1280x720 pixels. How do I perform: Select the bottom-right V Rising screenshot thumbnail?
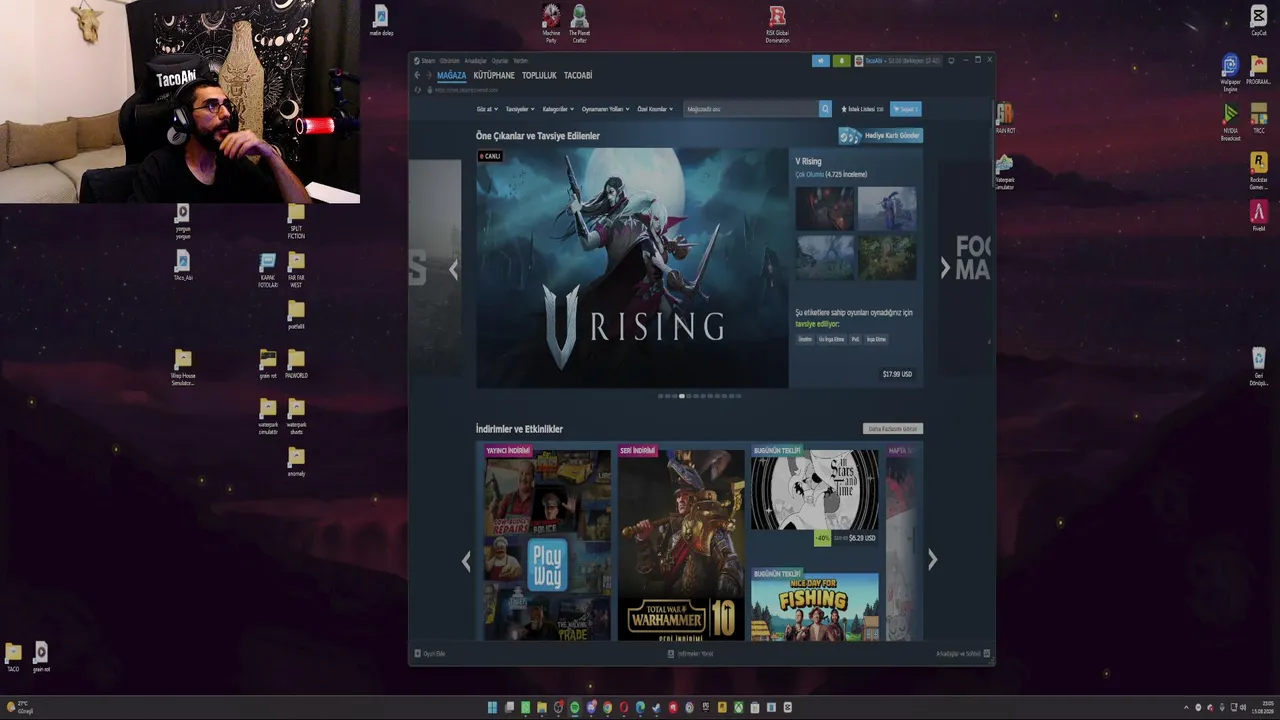[x=886, y=257]
